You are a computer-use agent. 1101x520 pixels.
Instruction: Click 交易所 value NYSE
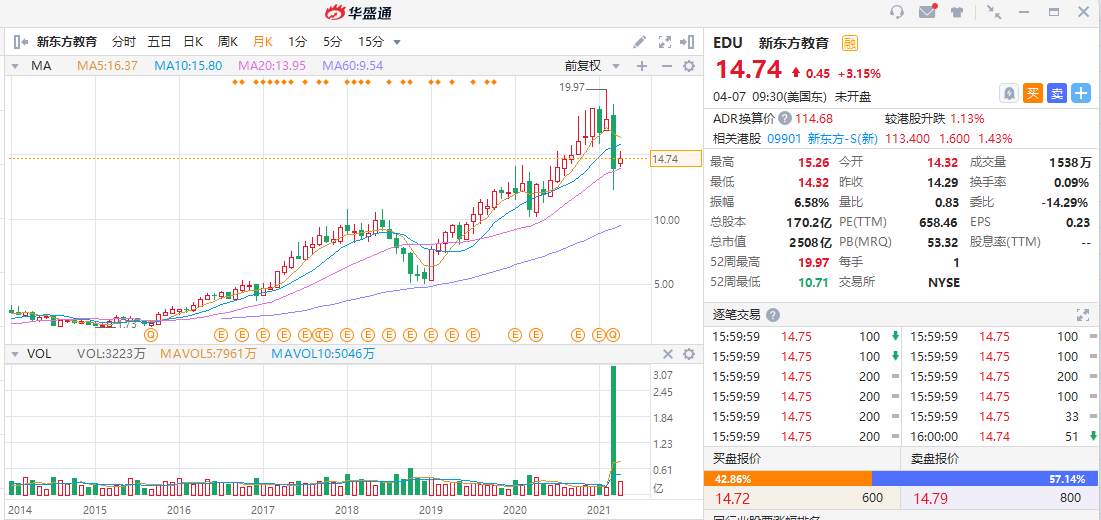(x=942, y=282)
